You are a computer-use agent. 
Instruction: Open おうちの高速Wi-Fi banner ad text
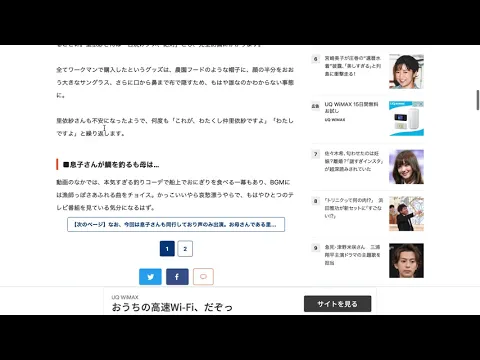[172, 307]
